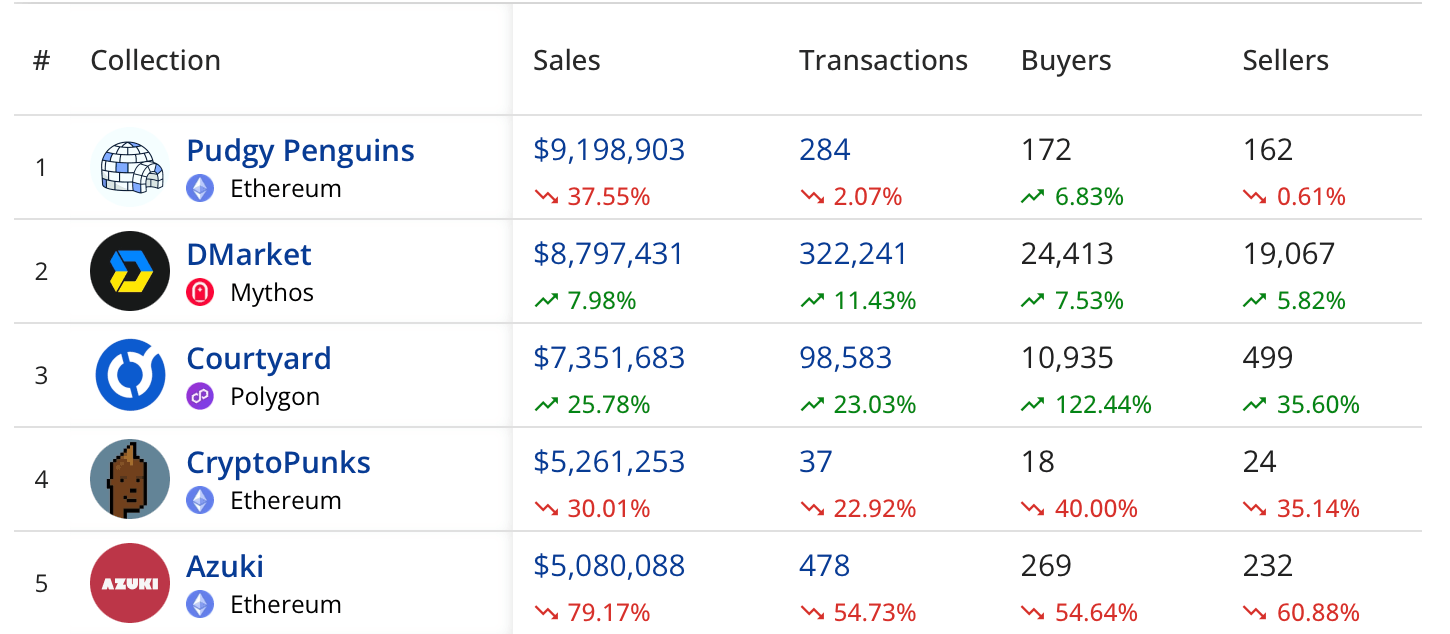Open the Pudgy Penguins collection link

[300, 151]
